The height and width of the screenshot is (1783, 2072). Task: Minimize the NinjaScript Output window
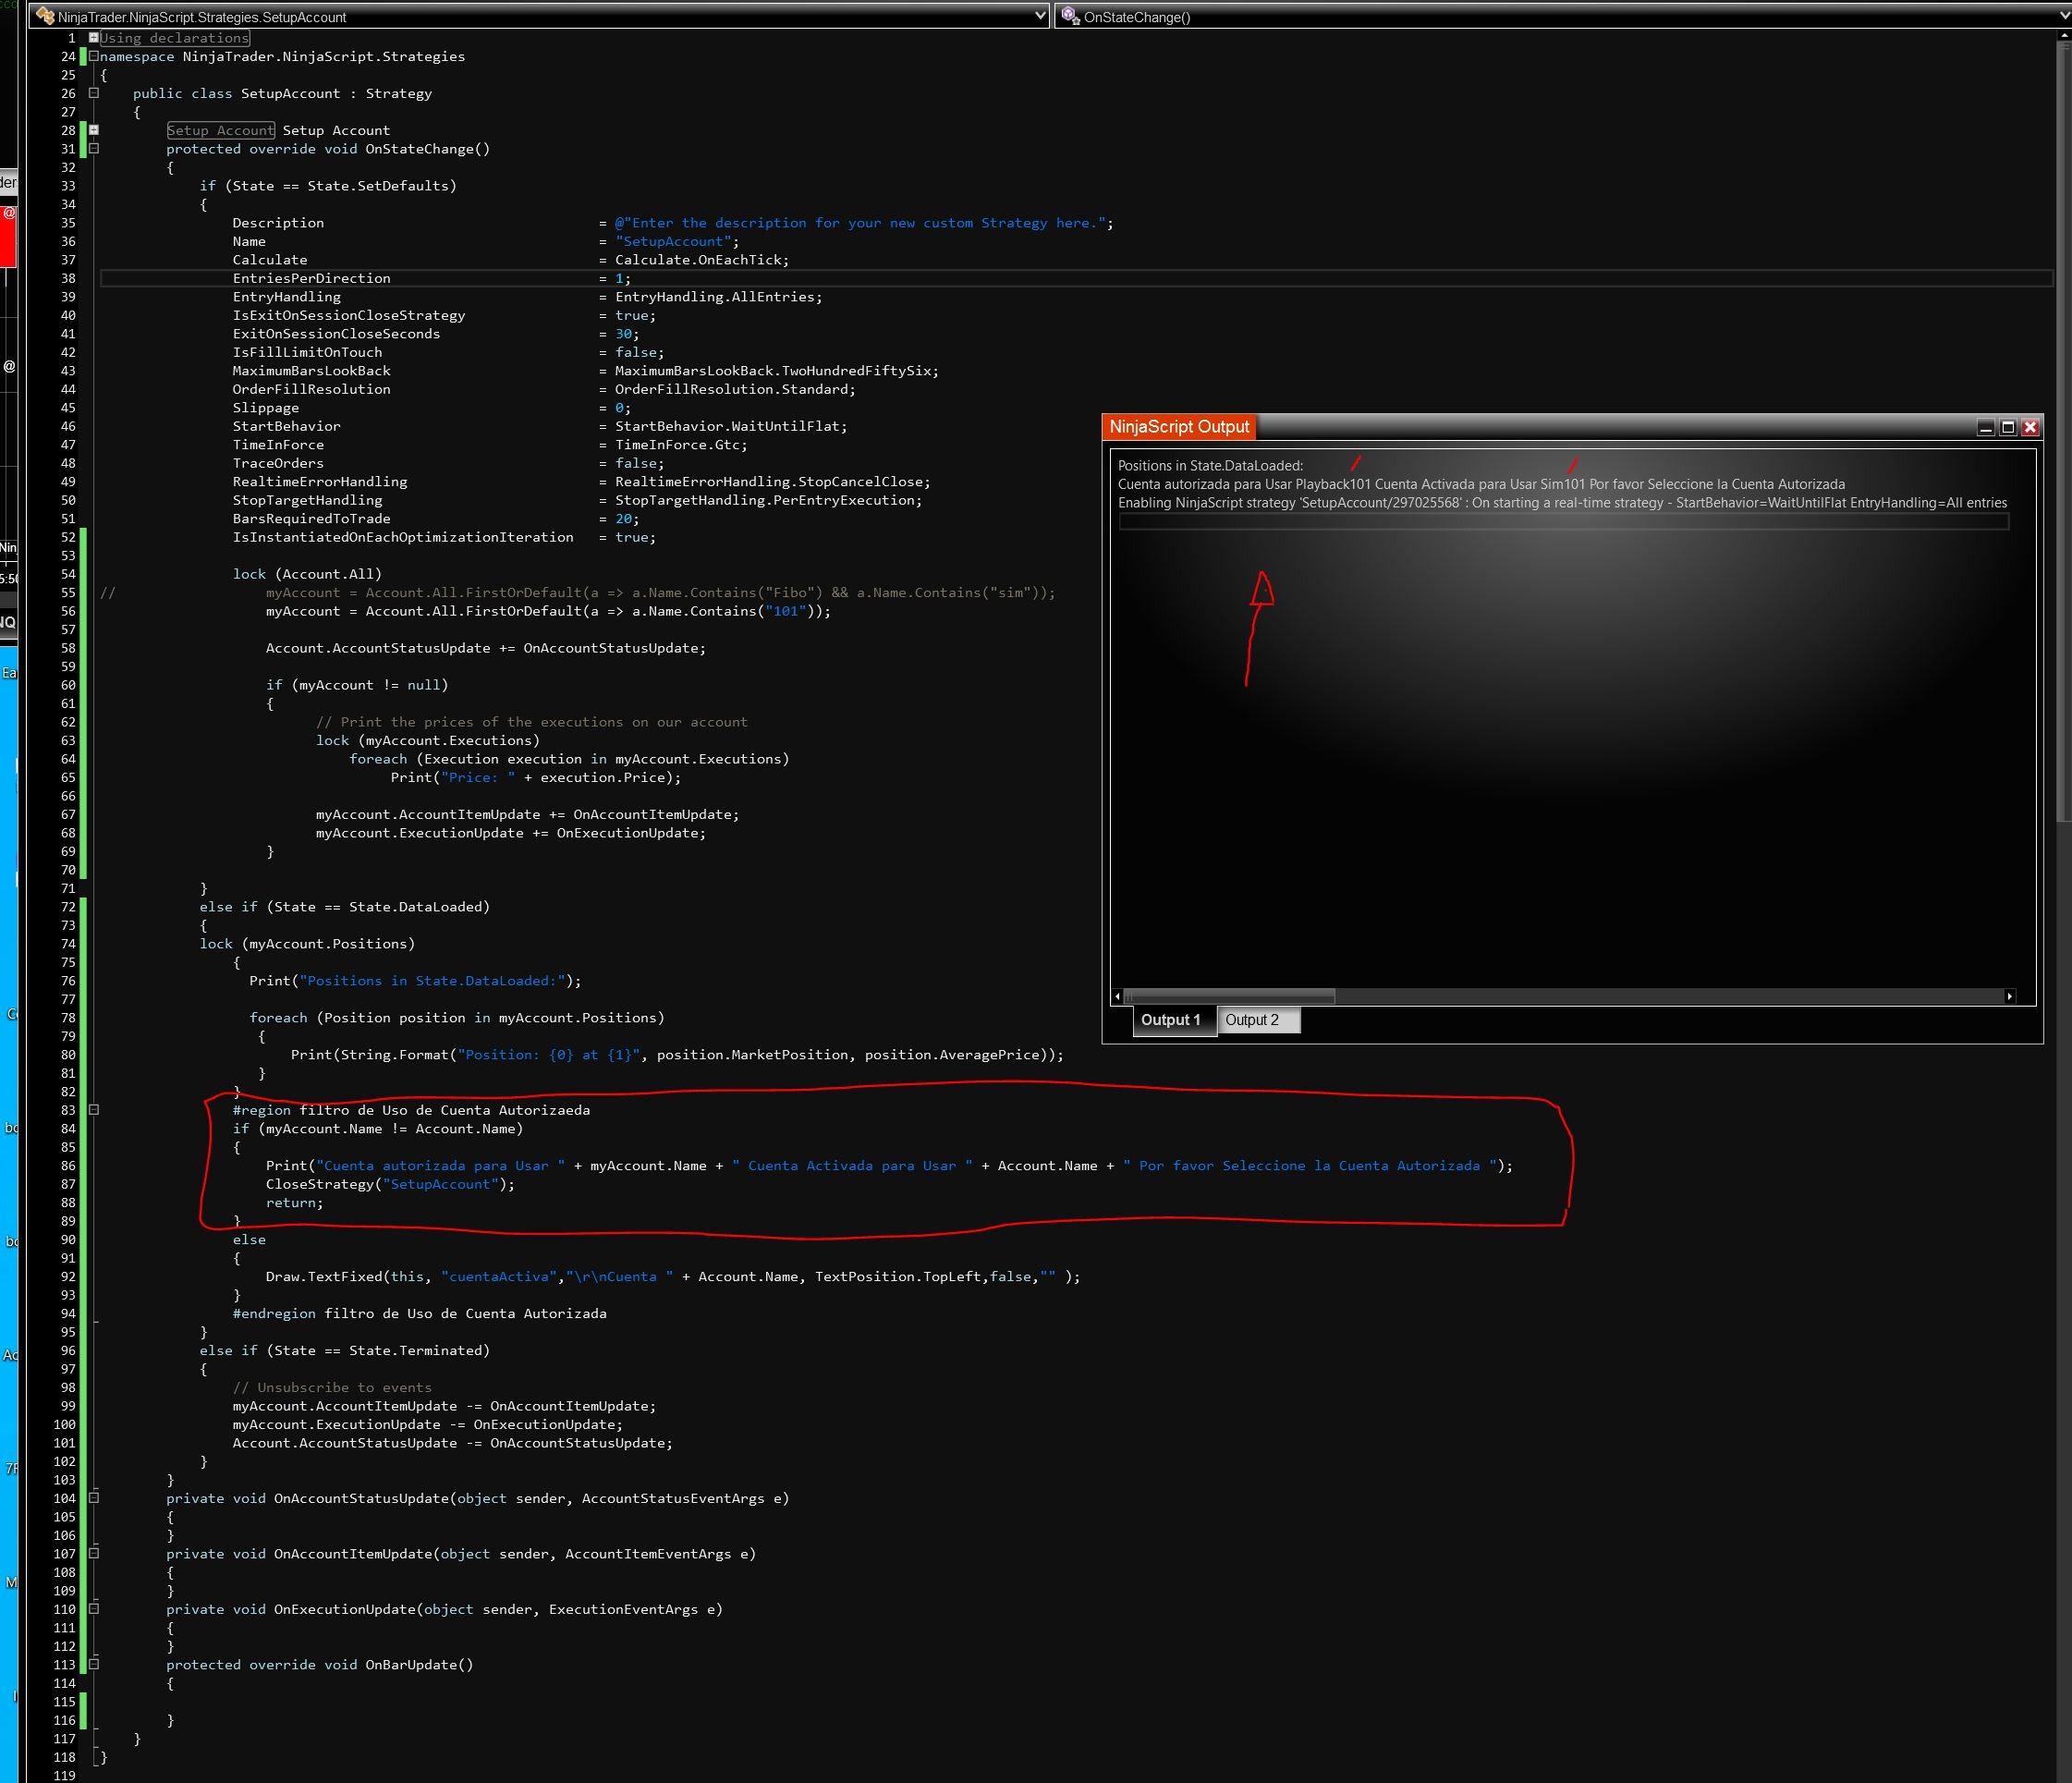click(x=1986, y=428)
